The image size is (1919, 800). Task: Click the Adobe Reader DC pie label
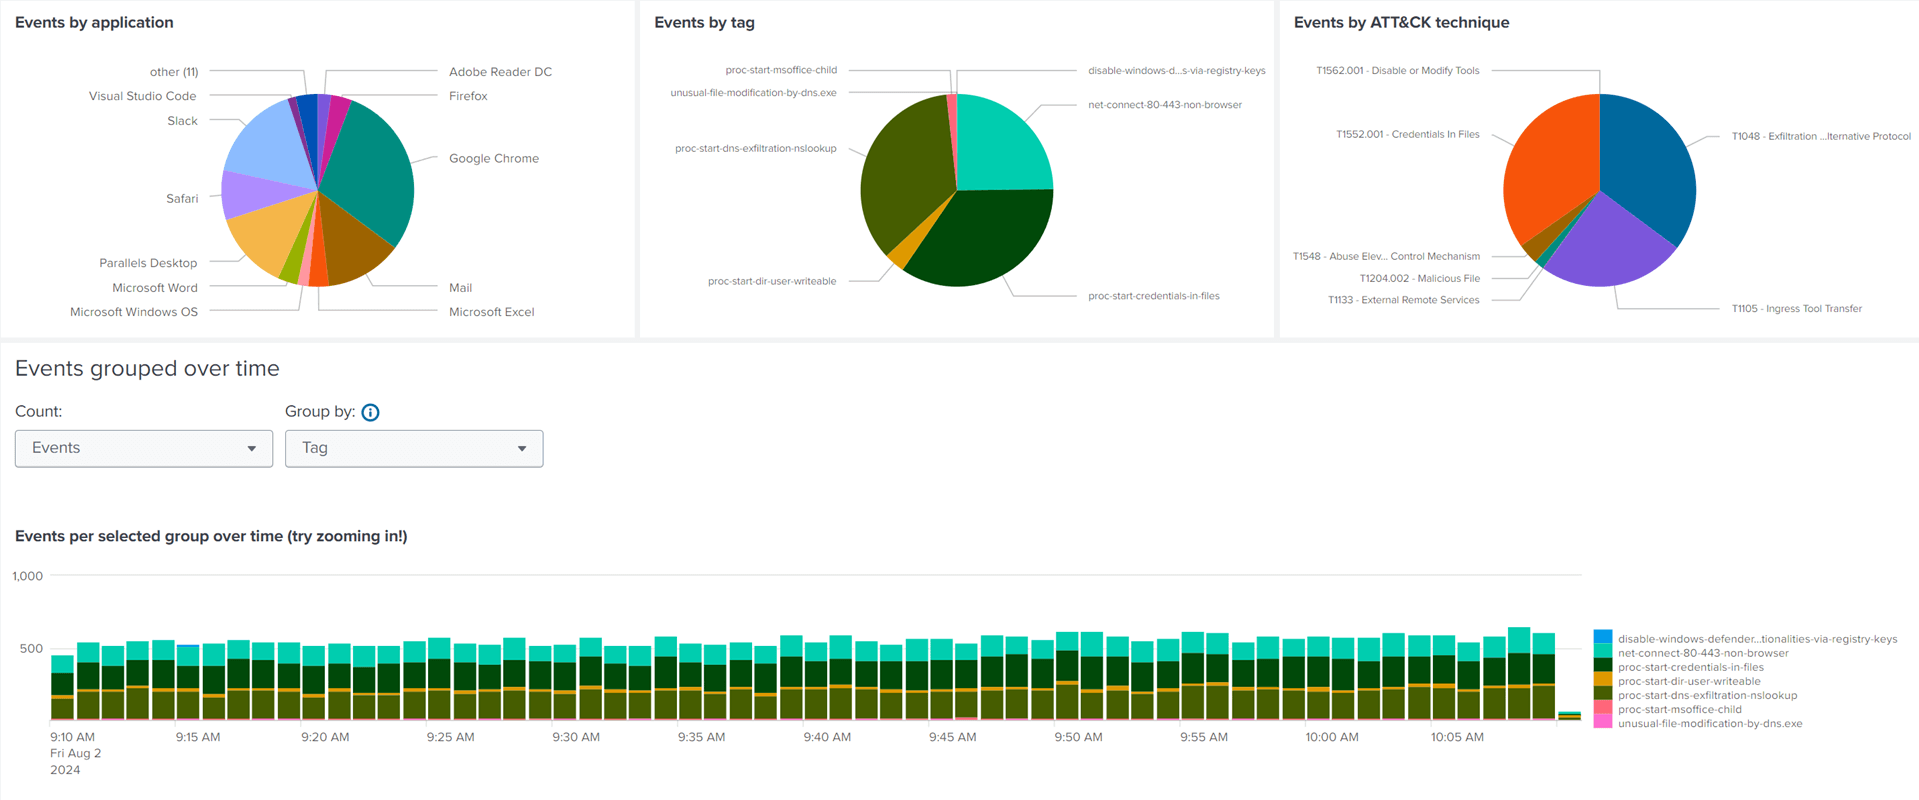pos(500,72)
